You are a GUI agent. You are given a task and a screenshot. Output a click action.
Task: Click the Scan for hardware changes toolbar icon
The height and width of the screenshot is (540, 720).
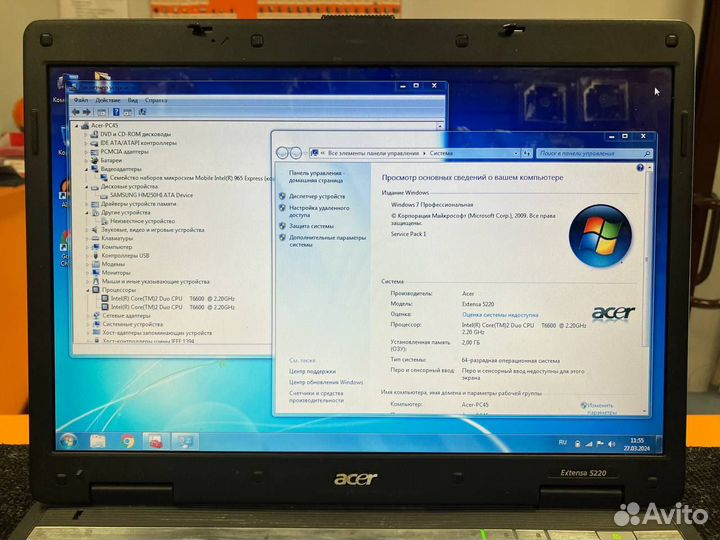142,112
